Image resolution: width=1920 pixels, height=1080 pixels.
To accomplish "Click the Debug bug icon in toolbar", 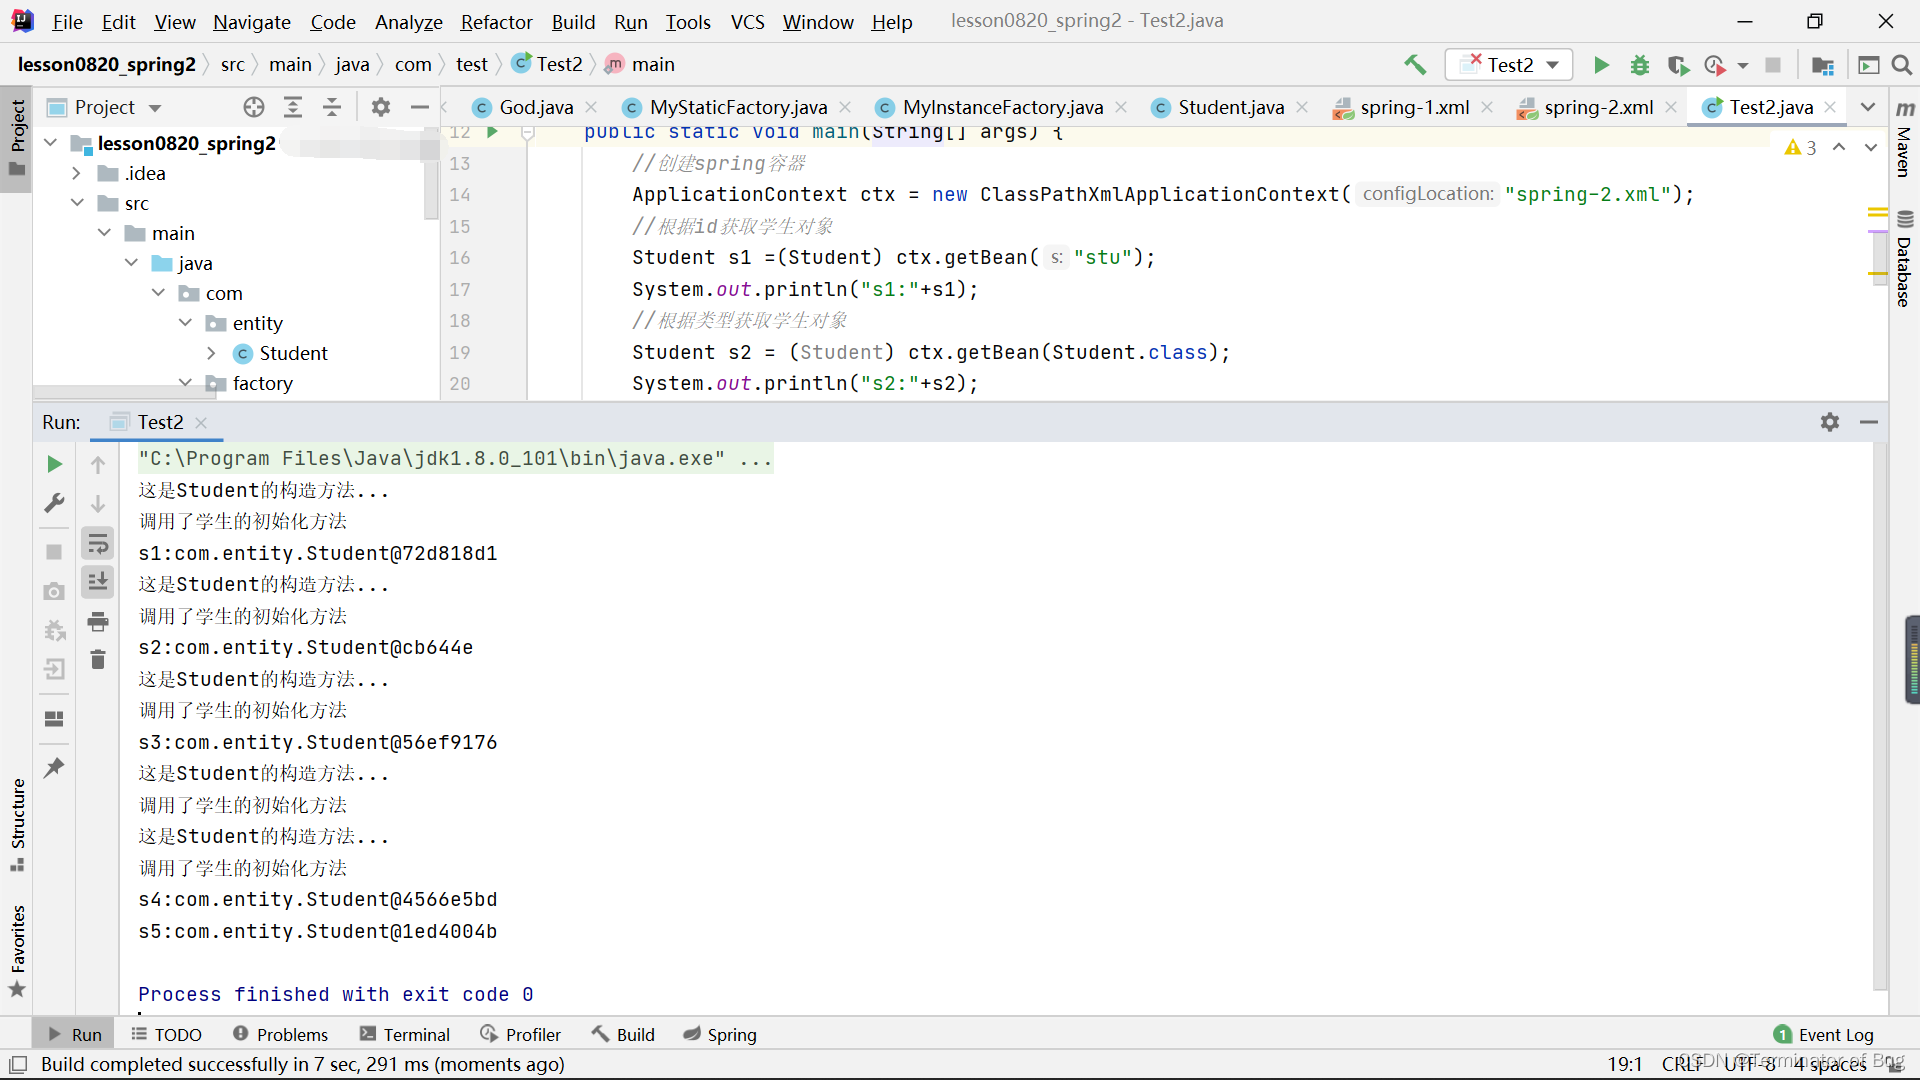I will click(1640, 65).
